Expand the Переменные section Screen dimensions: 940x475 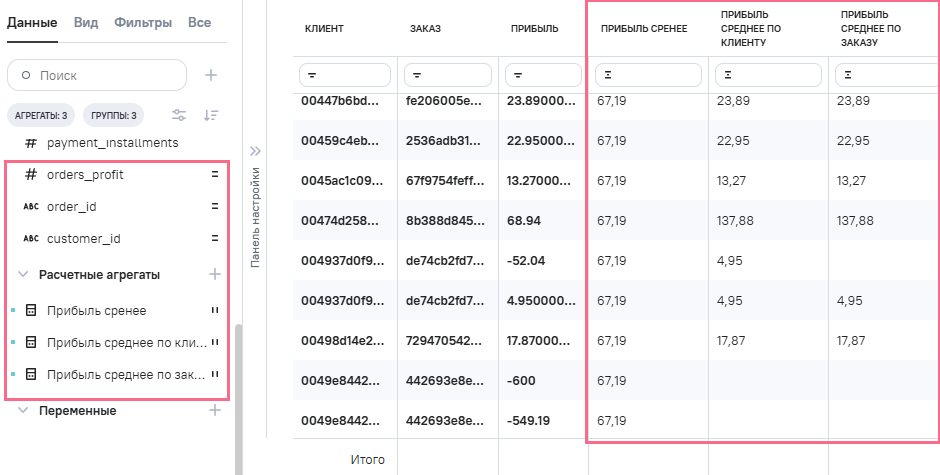click(x=23, y=410)
